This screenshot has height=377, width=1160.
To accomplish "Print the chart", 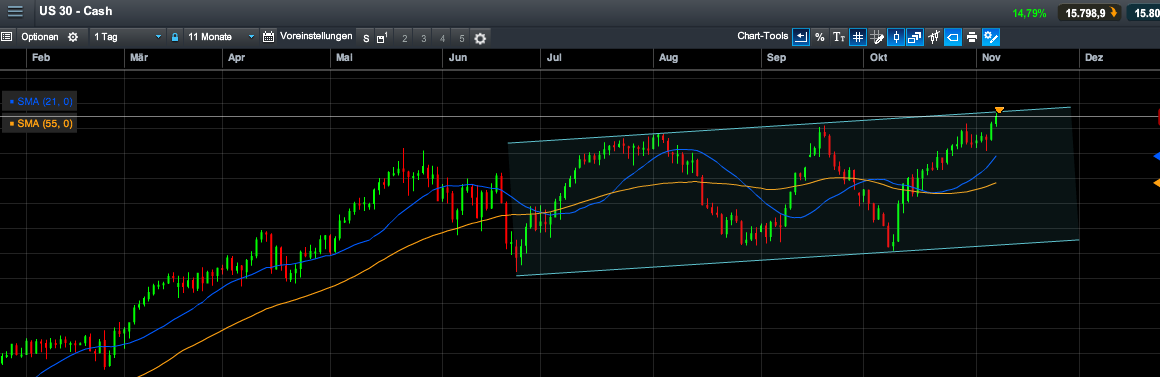I will (x=972, y=37).
